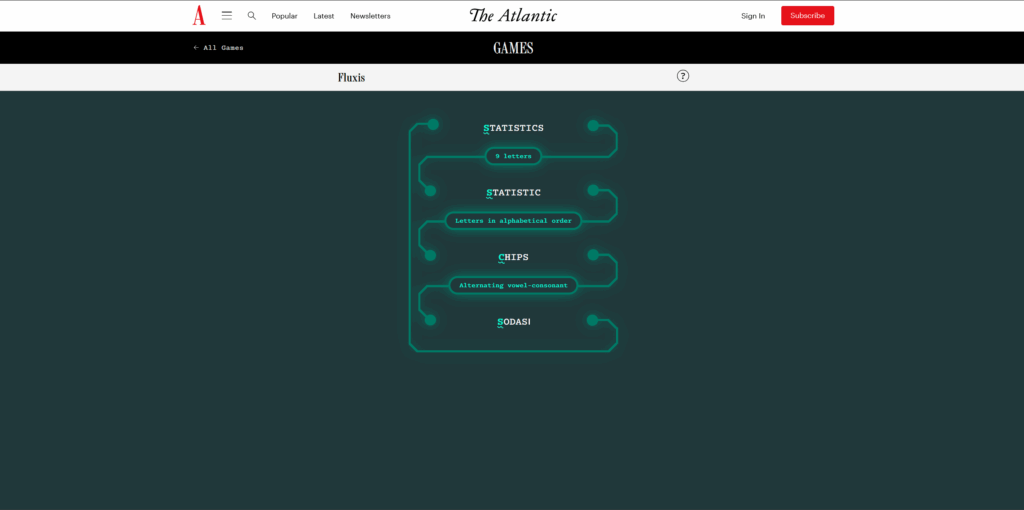
Task: Click the search magnifier icon
Action: [252, 15]
